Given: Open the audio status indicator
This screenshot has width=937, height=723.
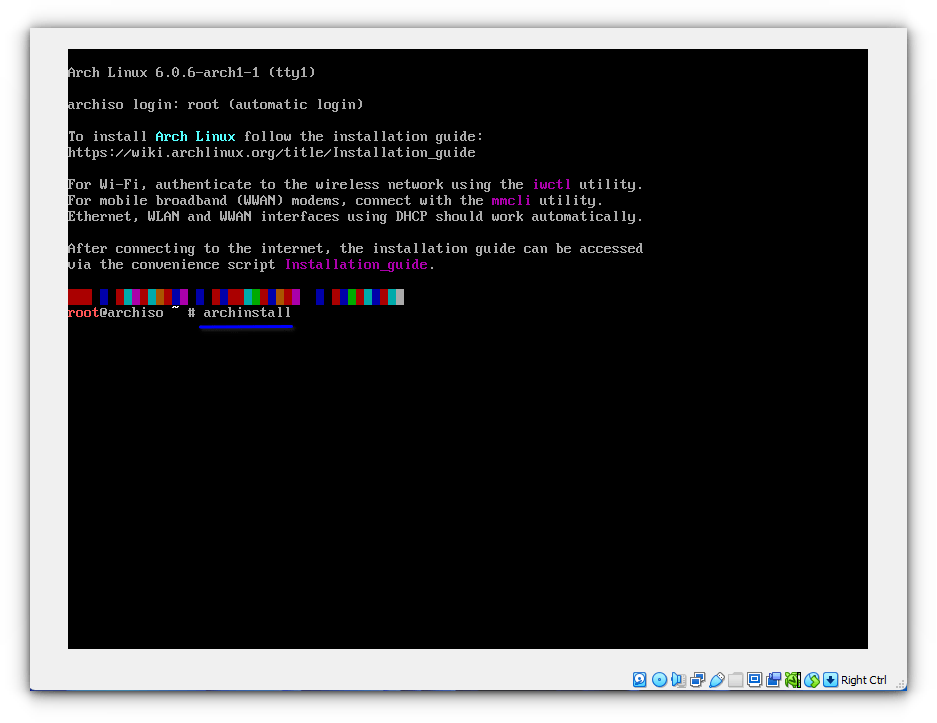Looking at the screenshot, I should pos(680,679).
